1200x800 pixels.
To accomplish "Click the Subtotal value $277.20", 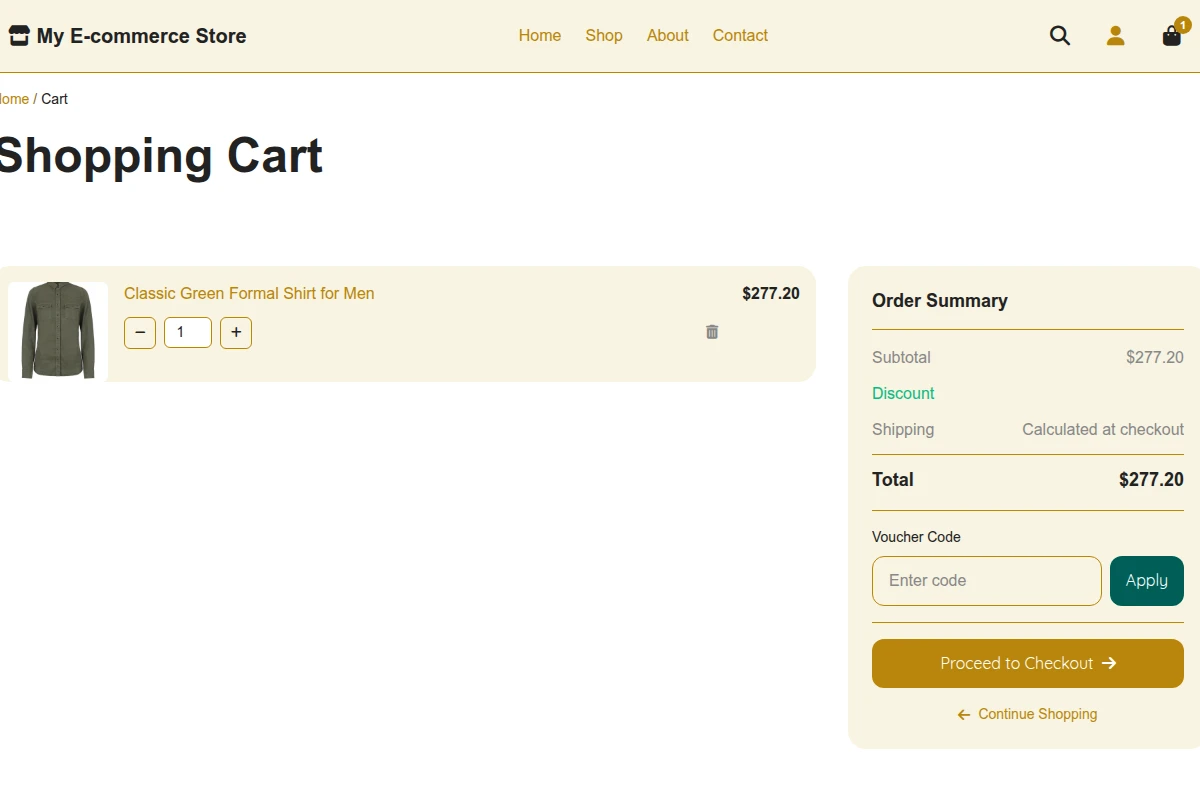I will (1155, 357).
